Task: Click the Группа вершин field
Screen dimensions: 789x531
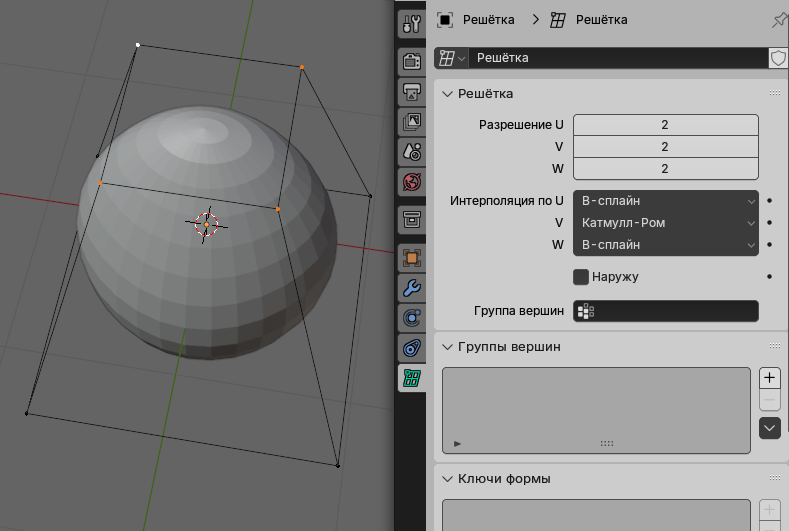Action: pos(665,311)
